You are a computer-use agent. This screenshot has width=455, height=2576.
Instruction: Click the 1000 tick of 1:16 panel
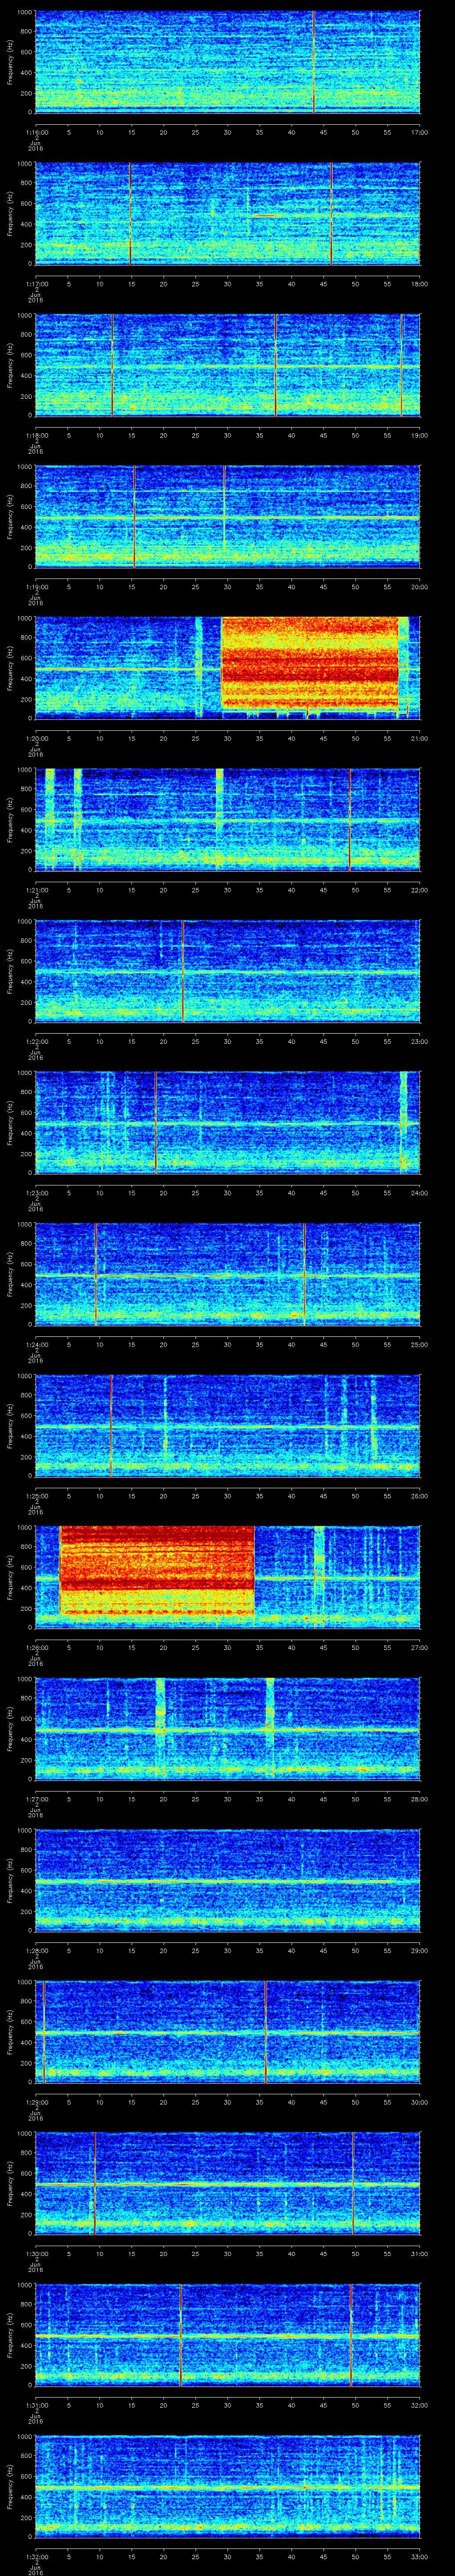coord(24,13)
